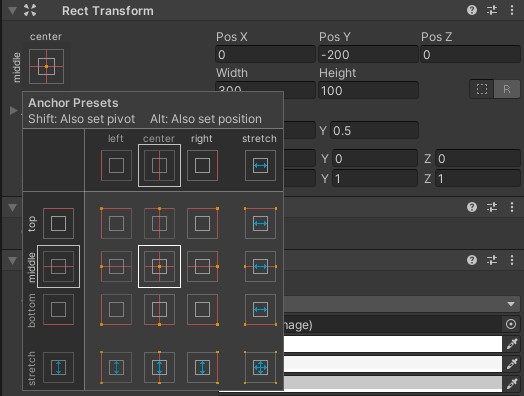The height and width of the screenshot is (396, 524).
Task: Toggle blueprint mode dashed rectangle button
Action: pos(482,89)
